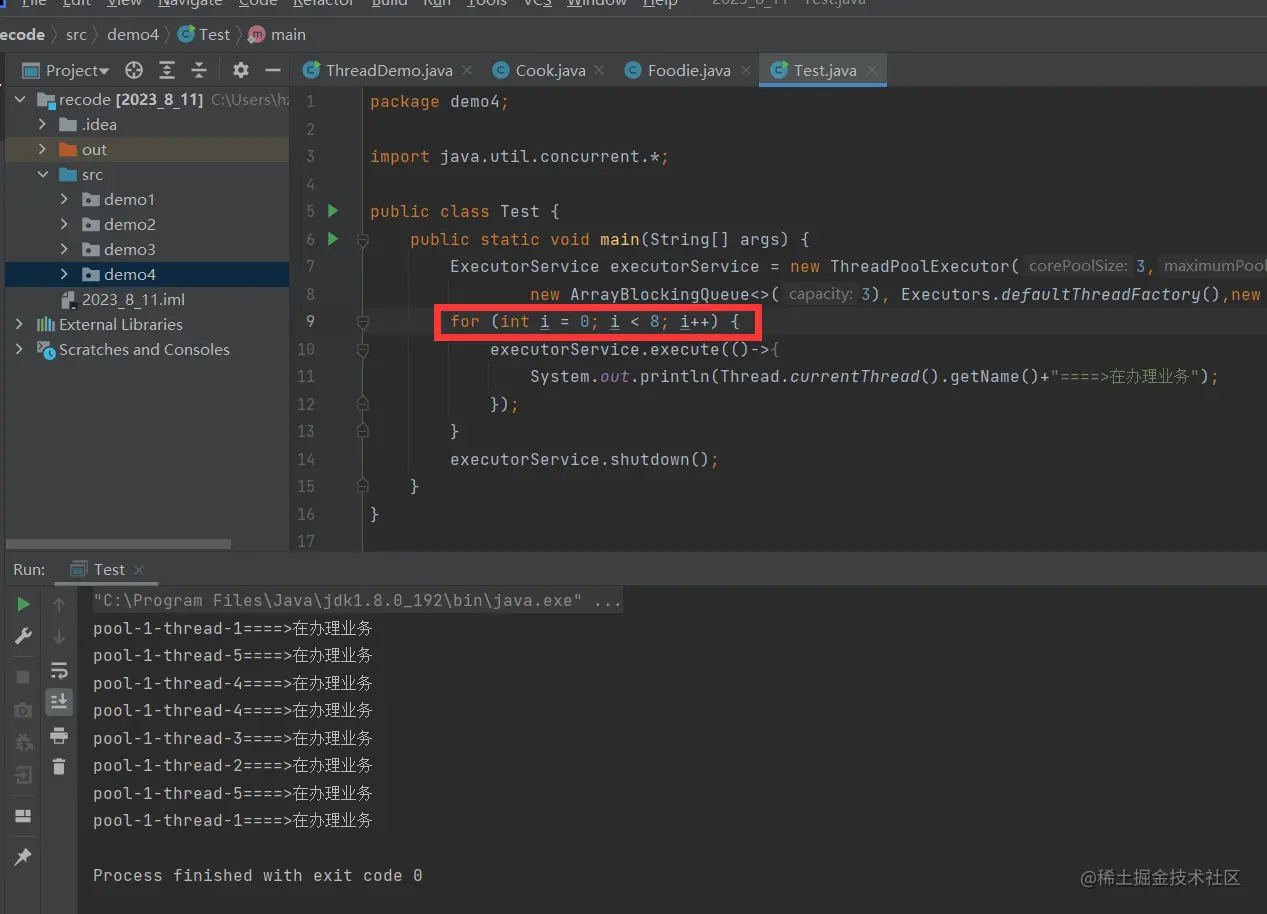Image resolution: width=1267 pixels, height=914 pixels.
Task: Close the ThreadDemo.java tab
Action: pyautogui.click(x=467, y=71)
